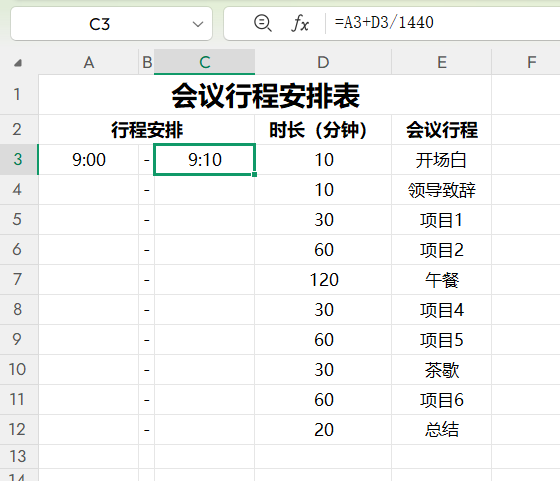This screenshot has width=560, height=481.
Task: Select row 2 header
Action: tap(19, 129)
